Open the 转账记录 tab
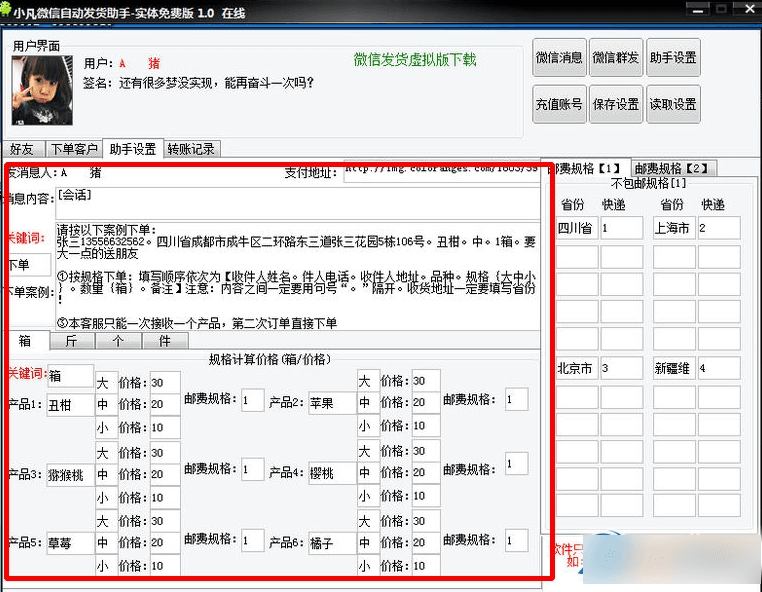This screenshot has width=762, height=592. point(190,149)
